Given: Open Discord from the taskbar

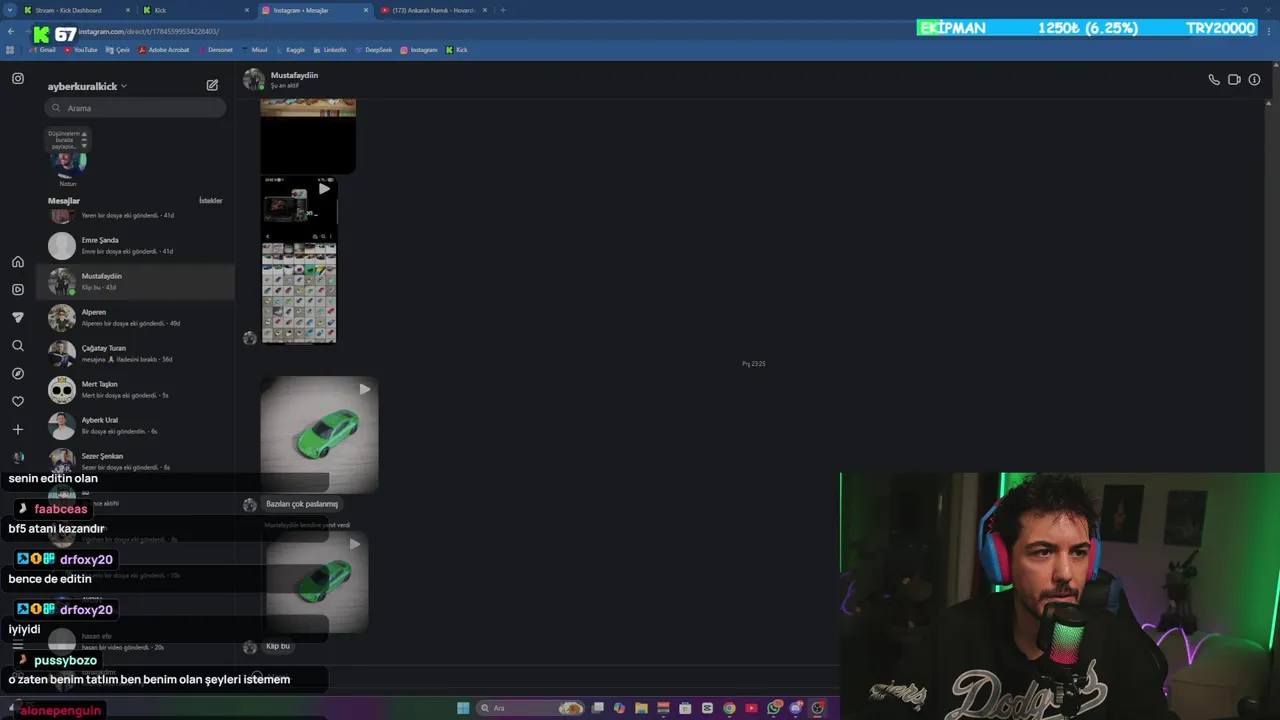Looking at the screenshot, I should [795, 708].
